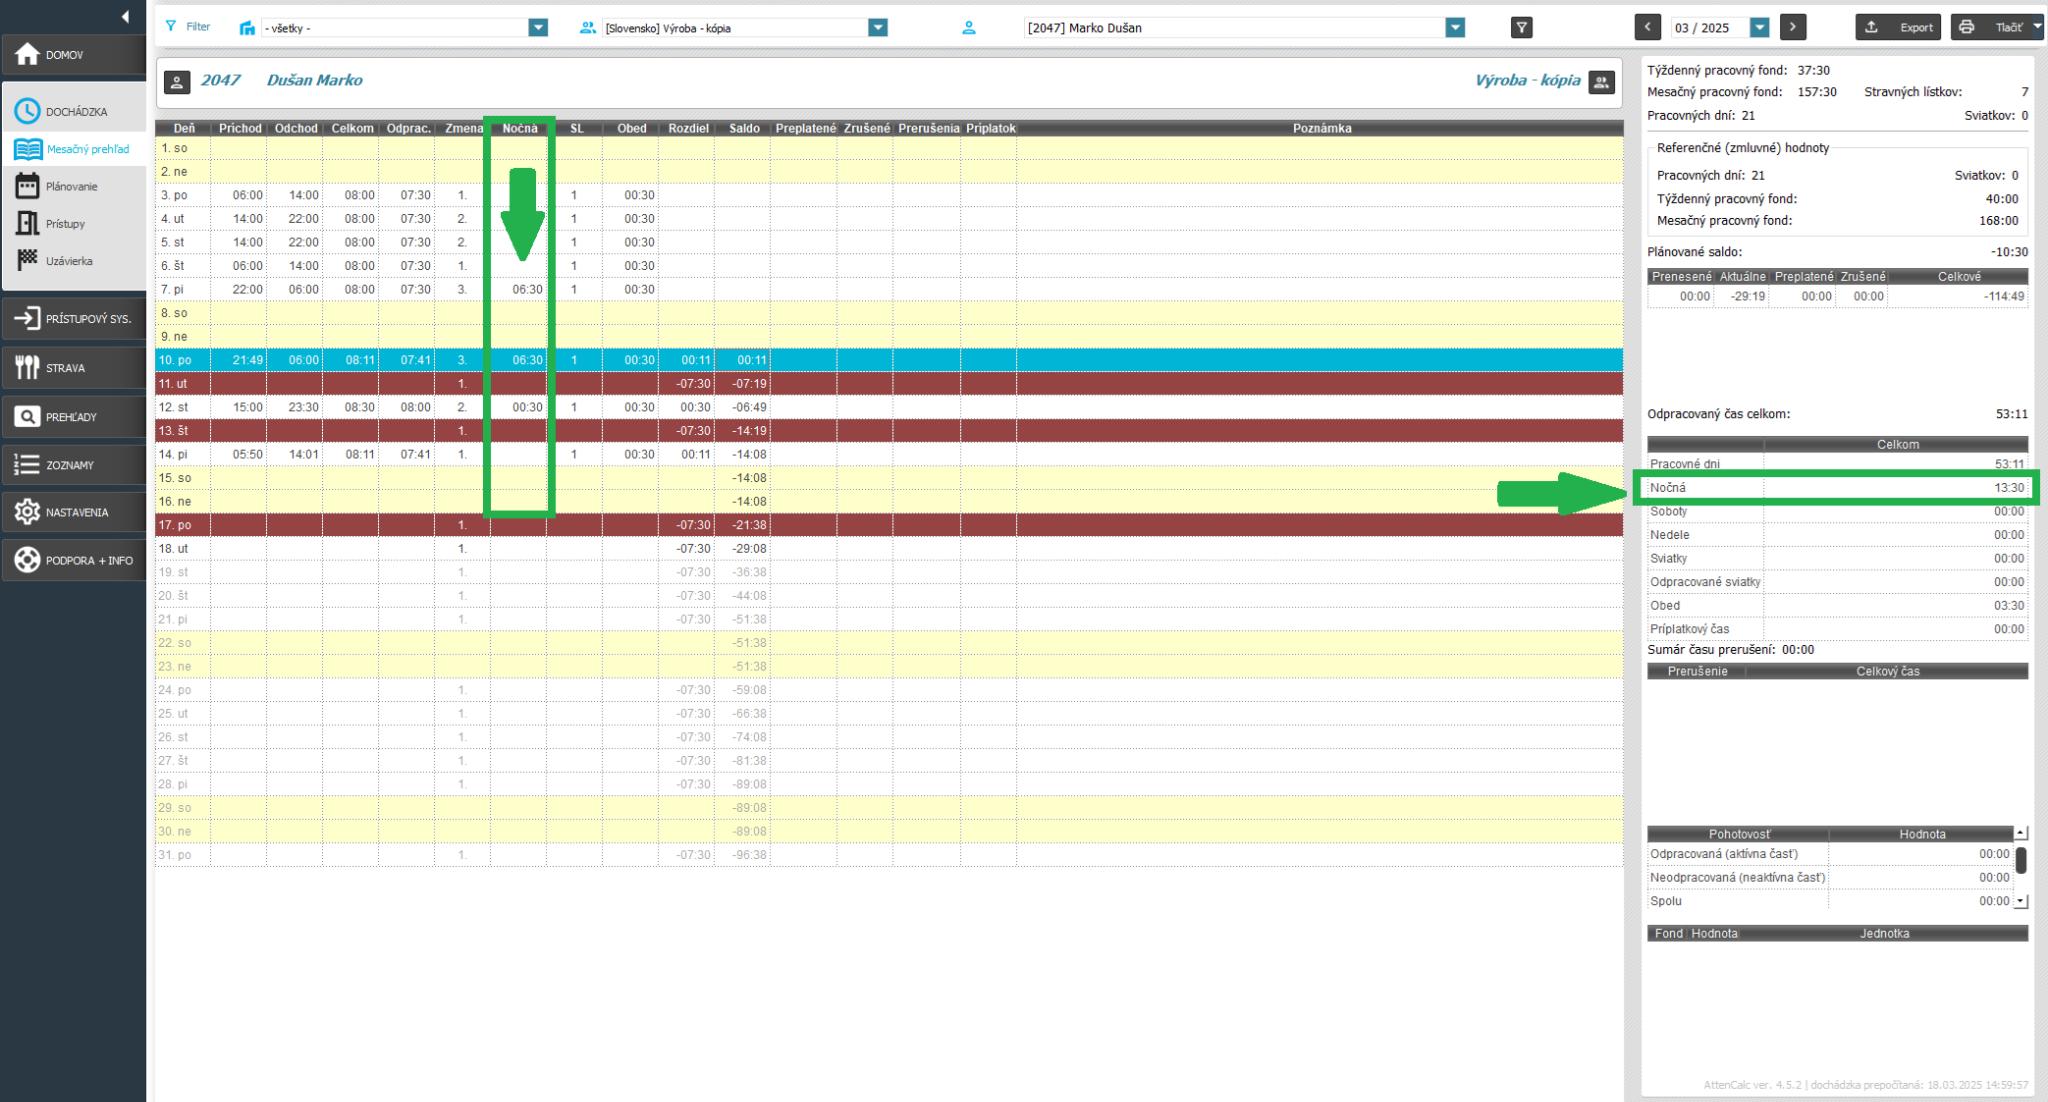Viewport: 2048px width, 1102px height.
Task: Open Uzávierka checkered flag item
Action: (x=28, y=261)
